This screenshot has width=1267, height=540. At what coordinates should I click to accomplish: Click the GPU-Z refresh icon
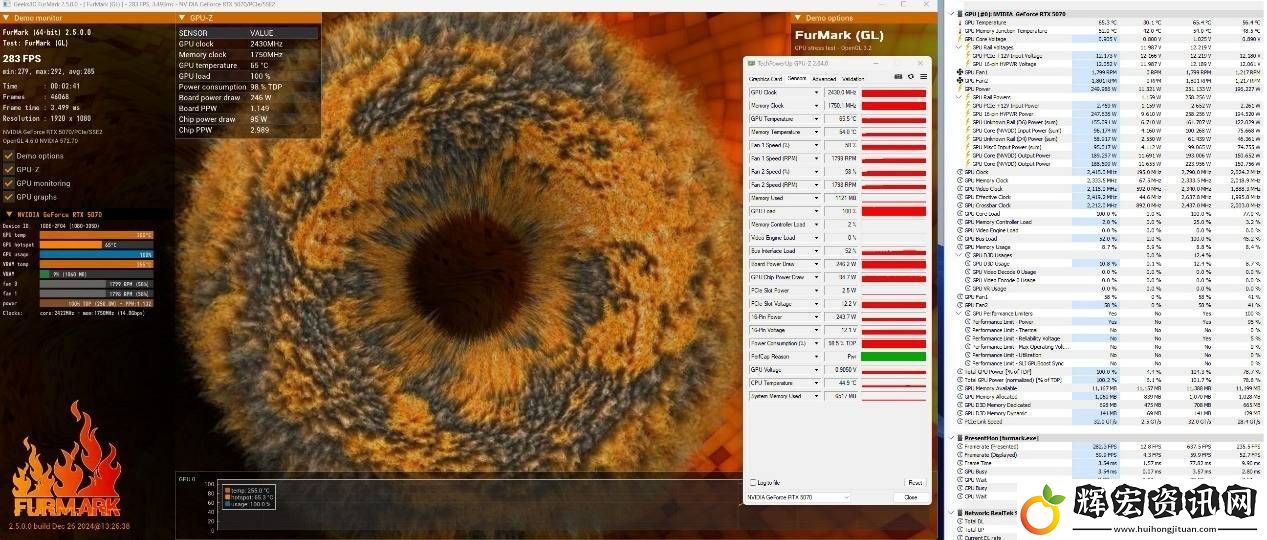[909, 77]
